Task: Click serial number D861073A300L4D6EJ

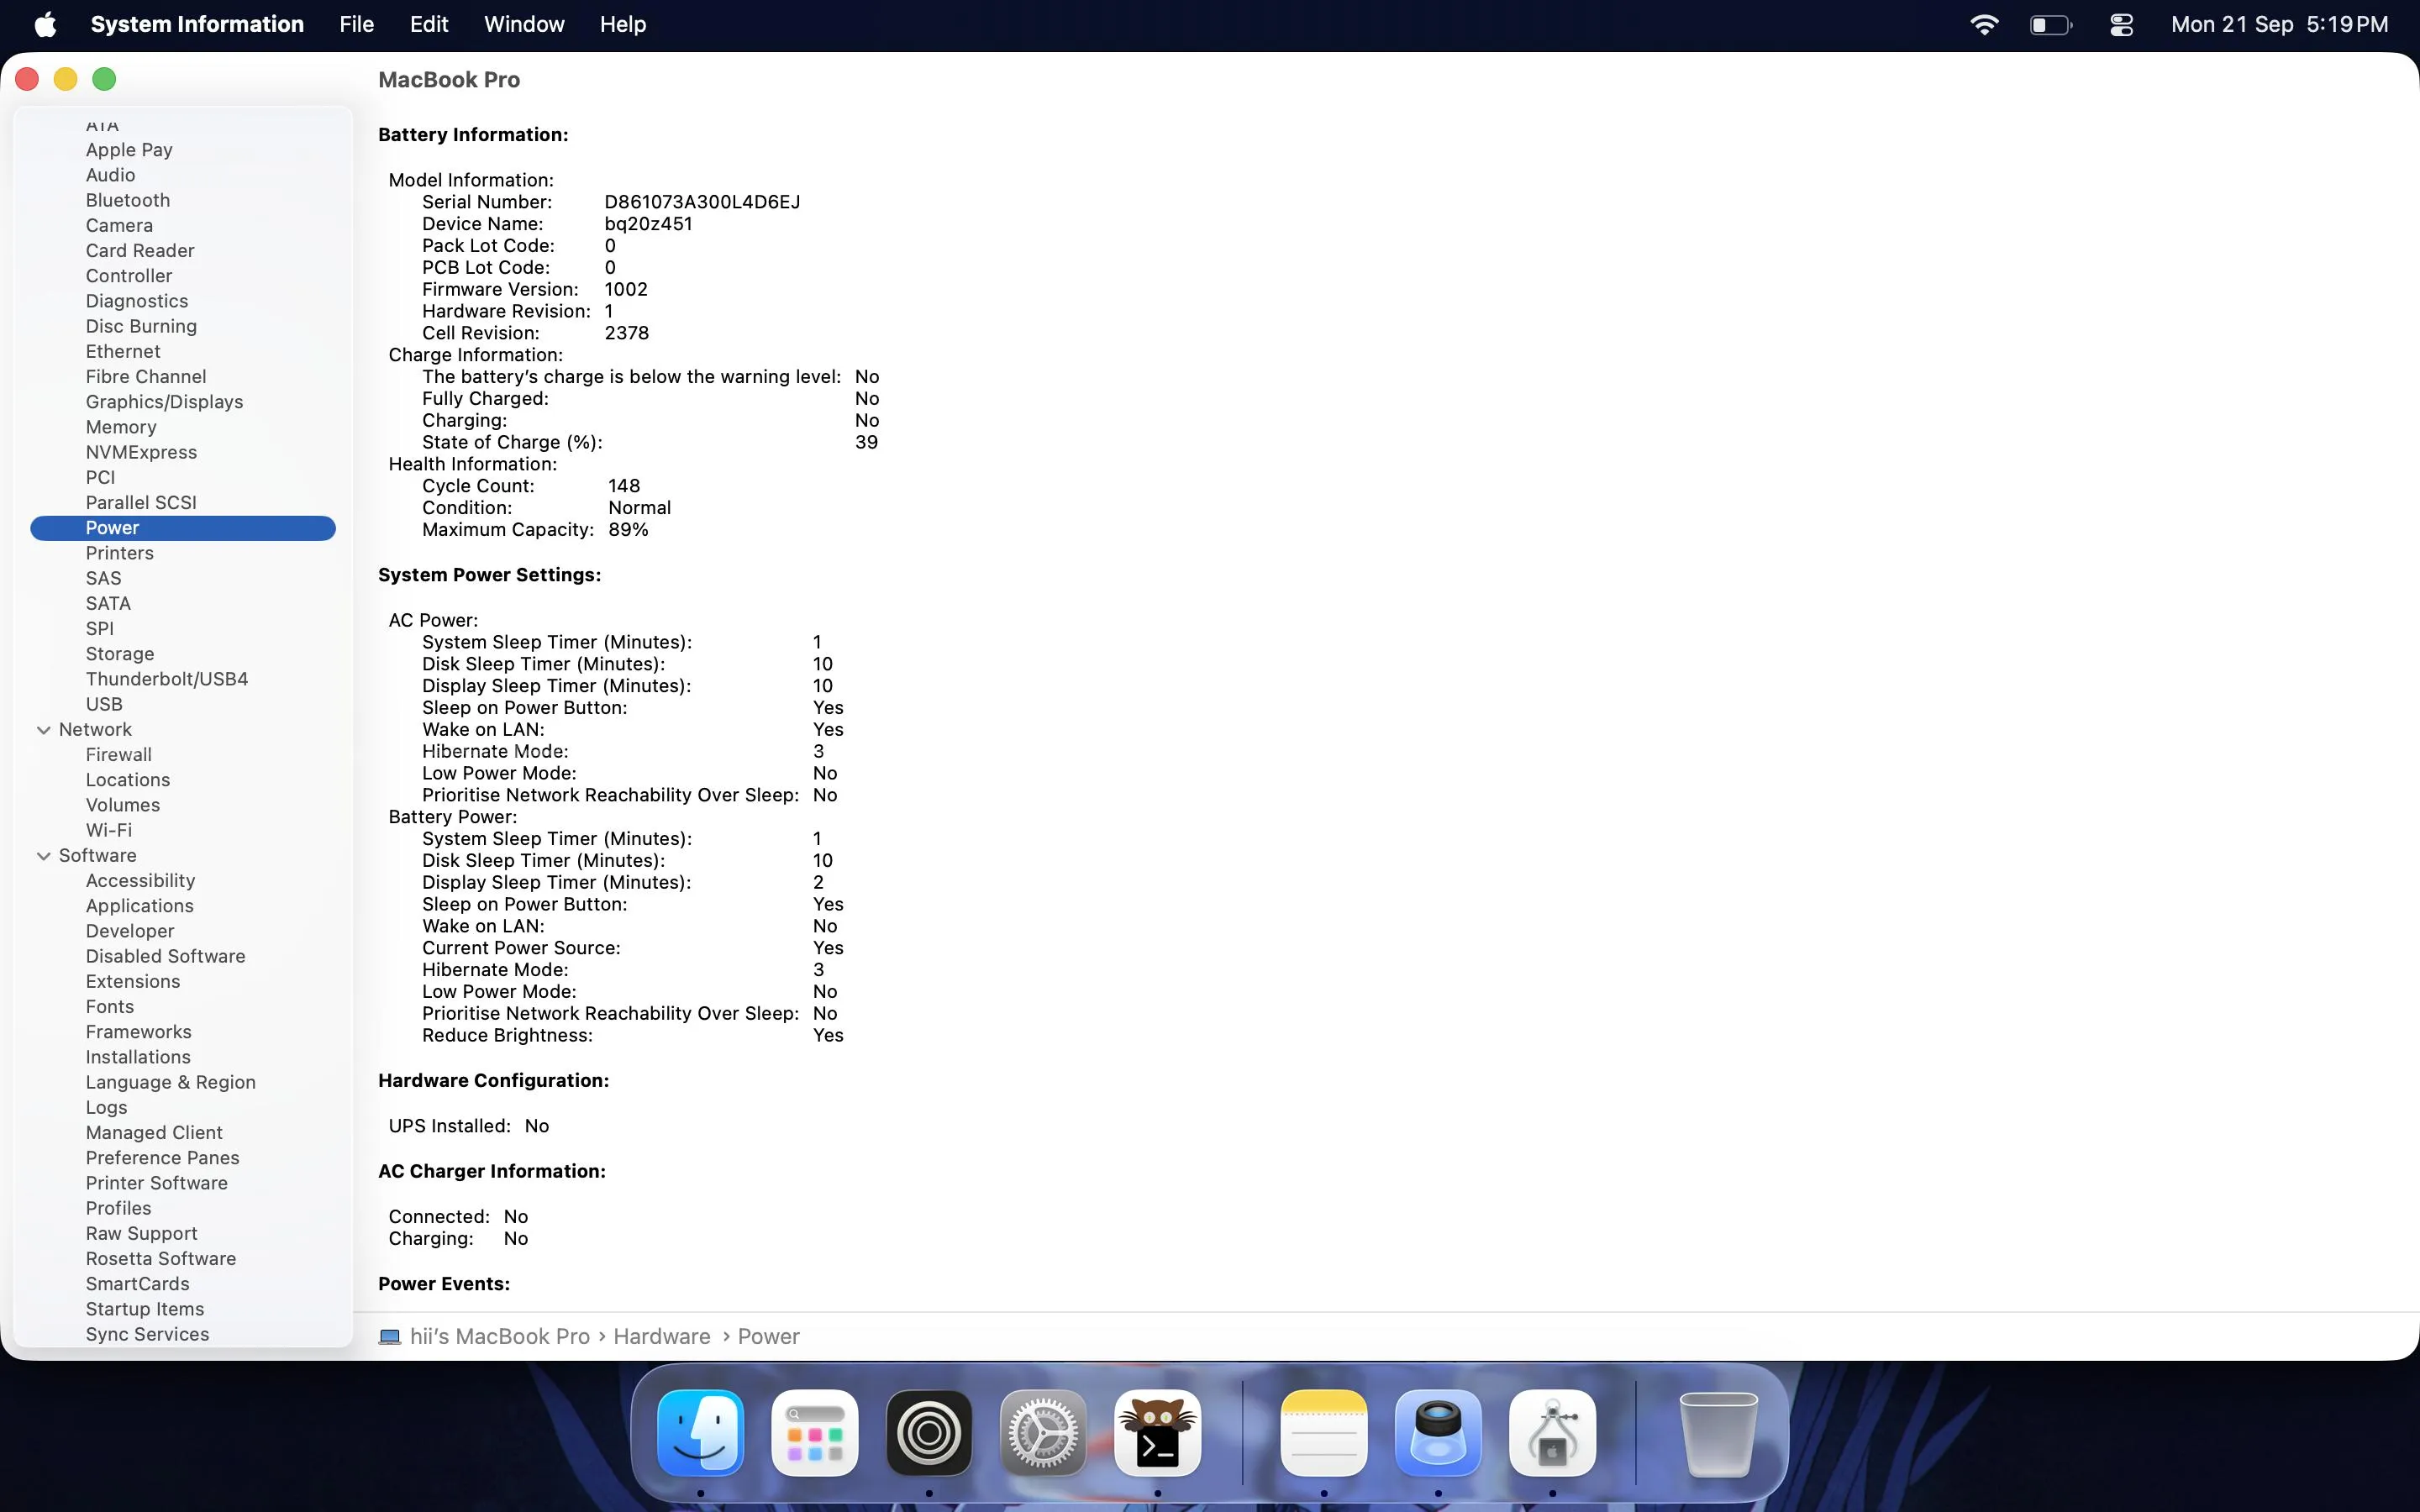Action: pos(702,202)
